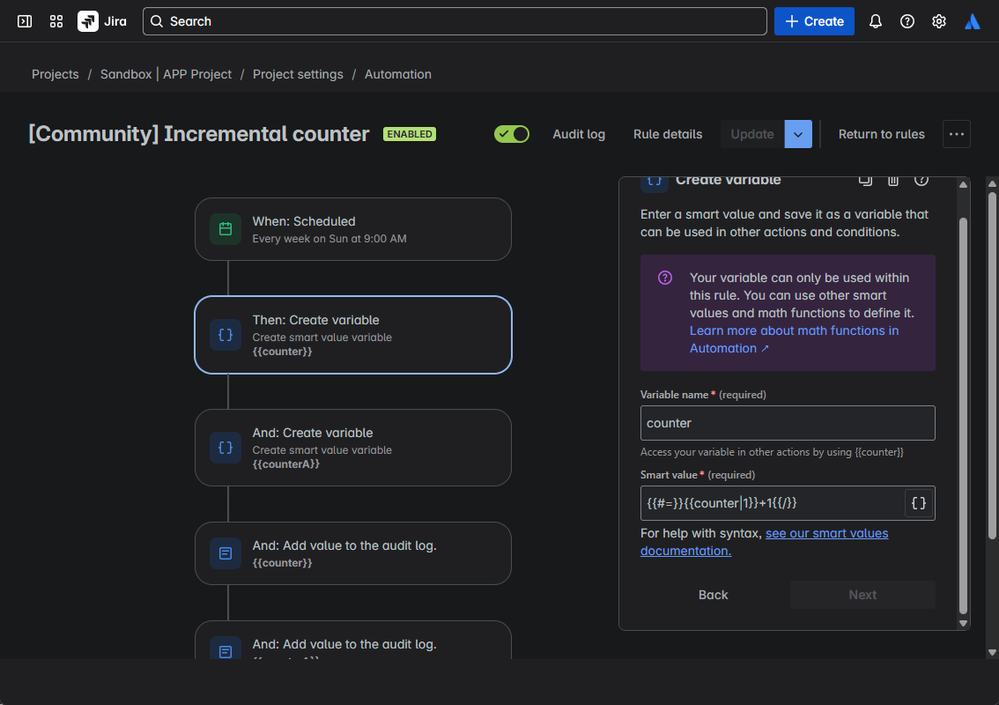999x705 pixels.
Task: Open the app switcher grid icon
Action: pyautogui.click(x=56, y=21)
